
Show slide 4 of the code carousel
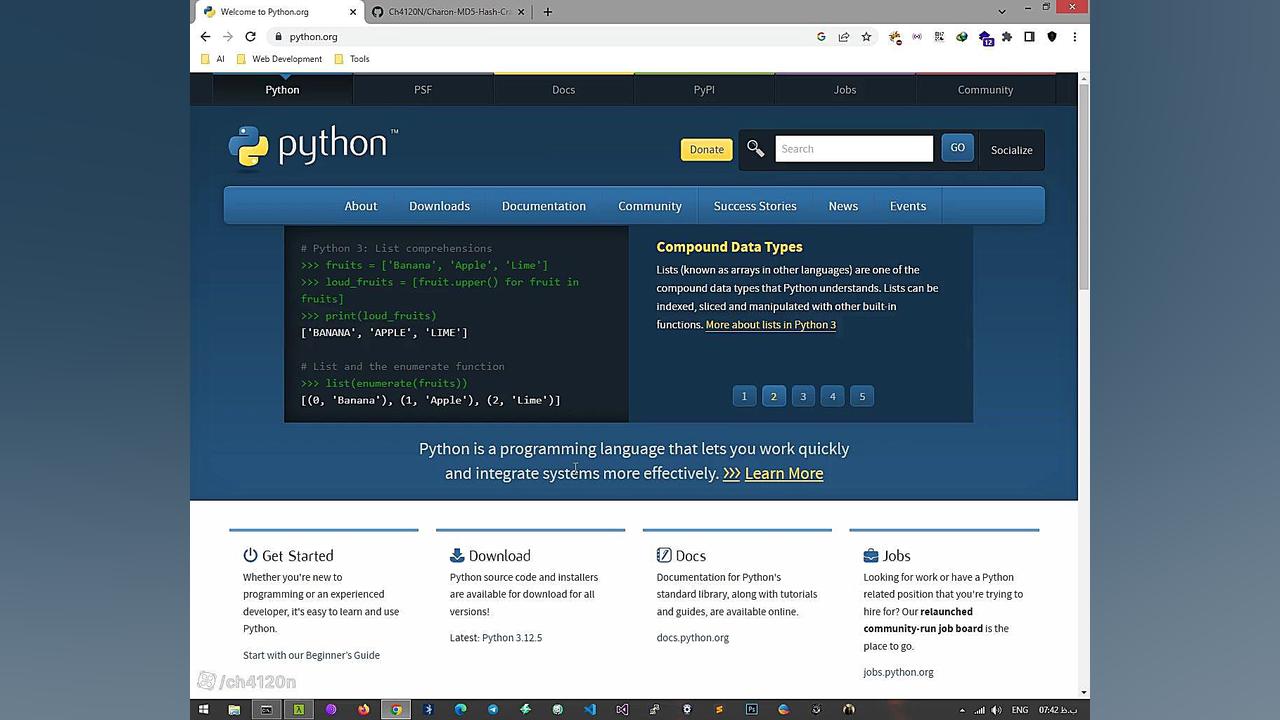(x=832, y=396)
